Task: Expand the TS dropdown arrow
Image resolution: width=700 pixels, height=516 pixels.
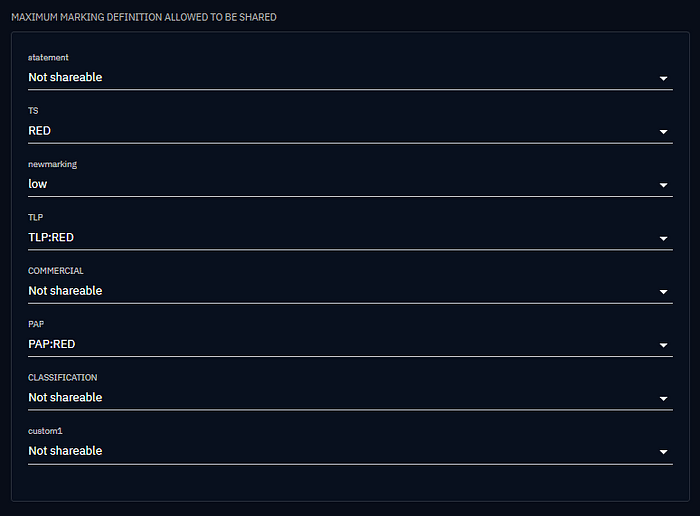Action: 663,132
